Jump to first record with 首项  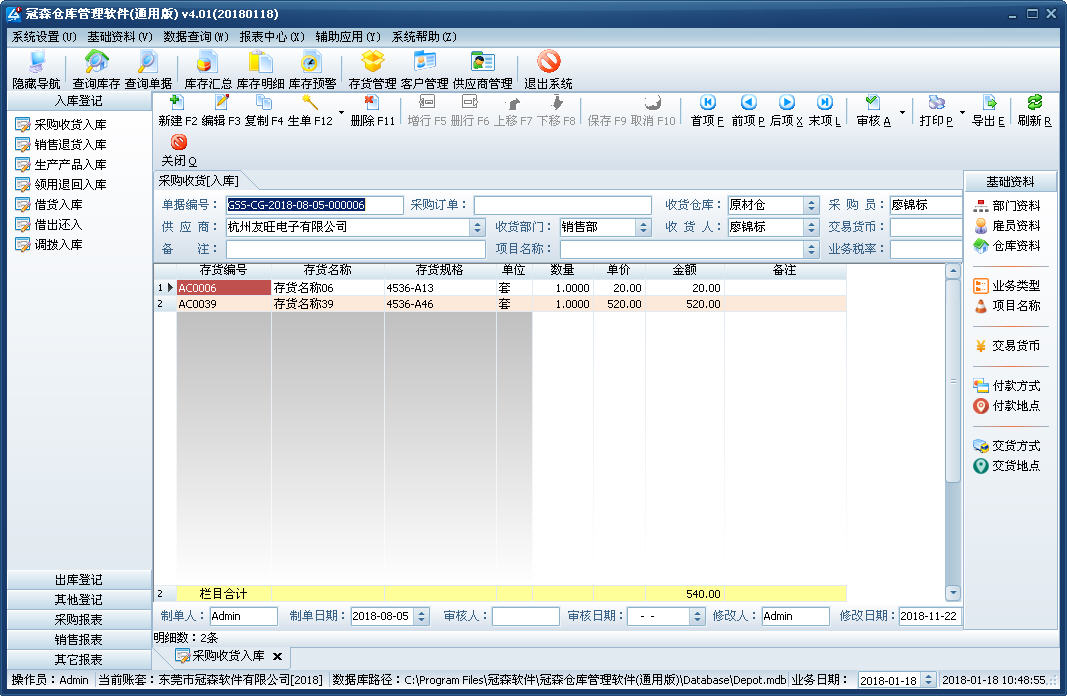coord(707,111)
